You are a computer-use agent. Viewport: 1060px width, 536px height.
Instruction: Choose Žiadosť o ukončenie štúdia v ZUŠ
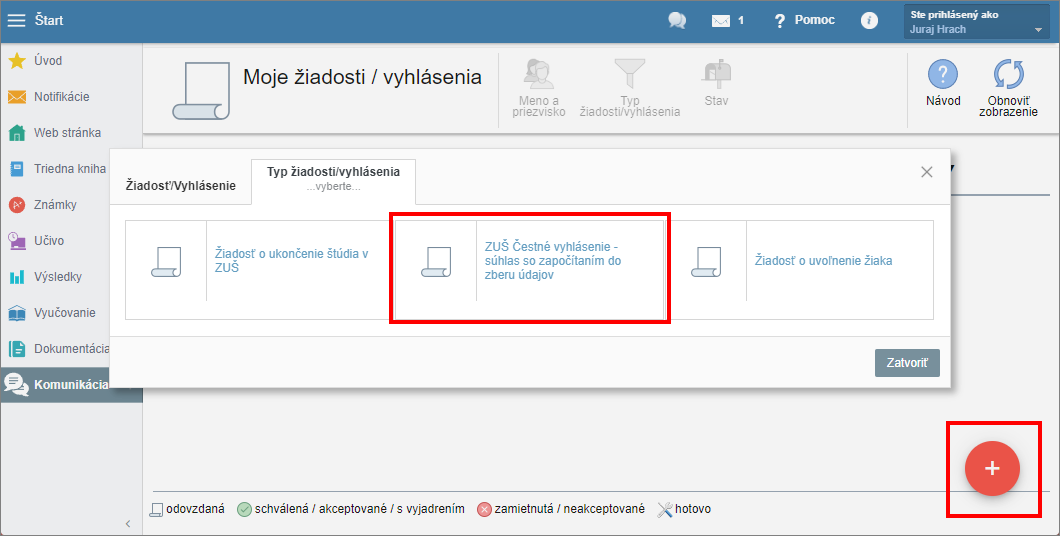click(x=260, y=269)
